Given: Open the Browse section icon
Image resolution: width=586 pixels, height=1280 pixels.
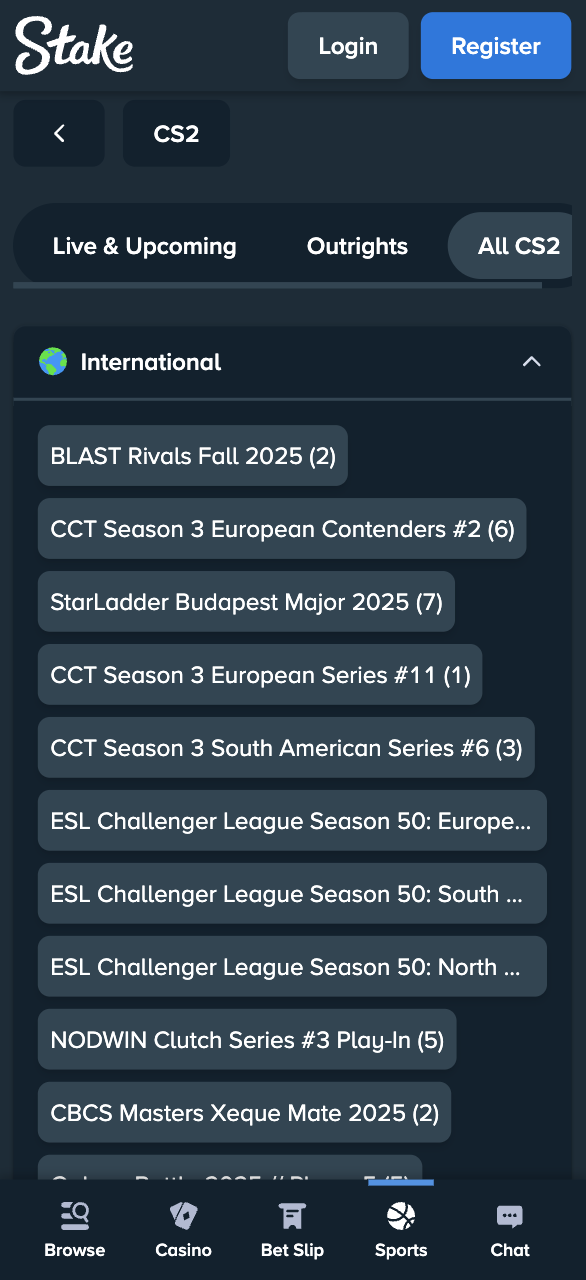Looking at the screenshot, I should pos(75,1215).
